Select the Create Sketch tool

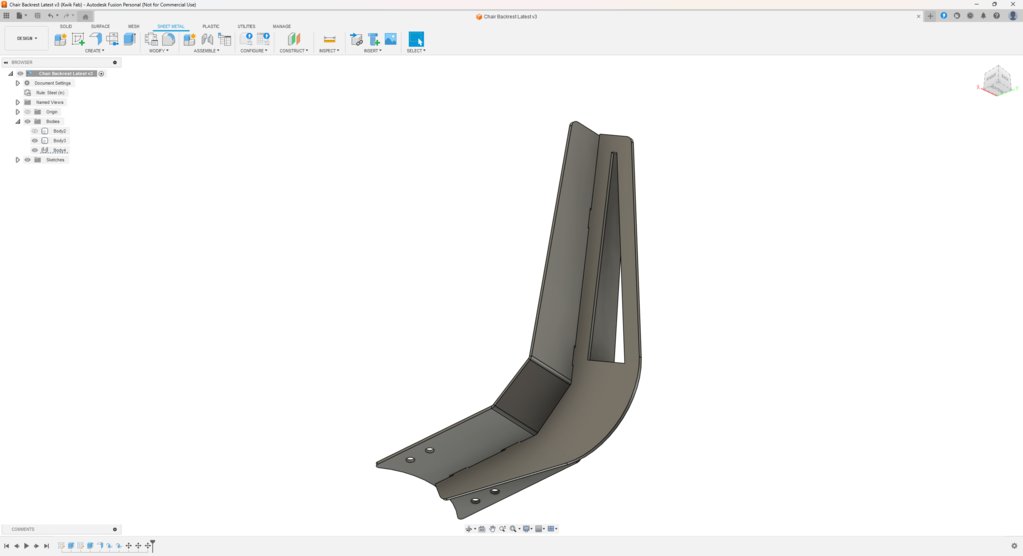click(78, 39)
